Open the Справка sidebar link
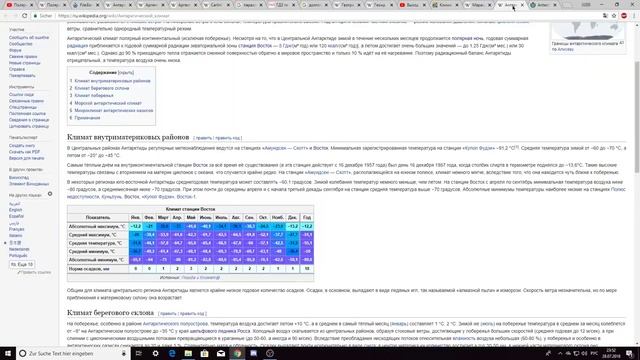This screenshot has height=360, width=640. point(17,69)
